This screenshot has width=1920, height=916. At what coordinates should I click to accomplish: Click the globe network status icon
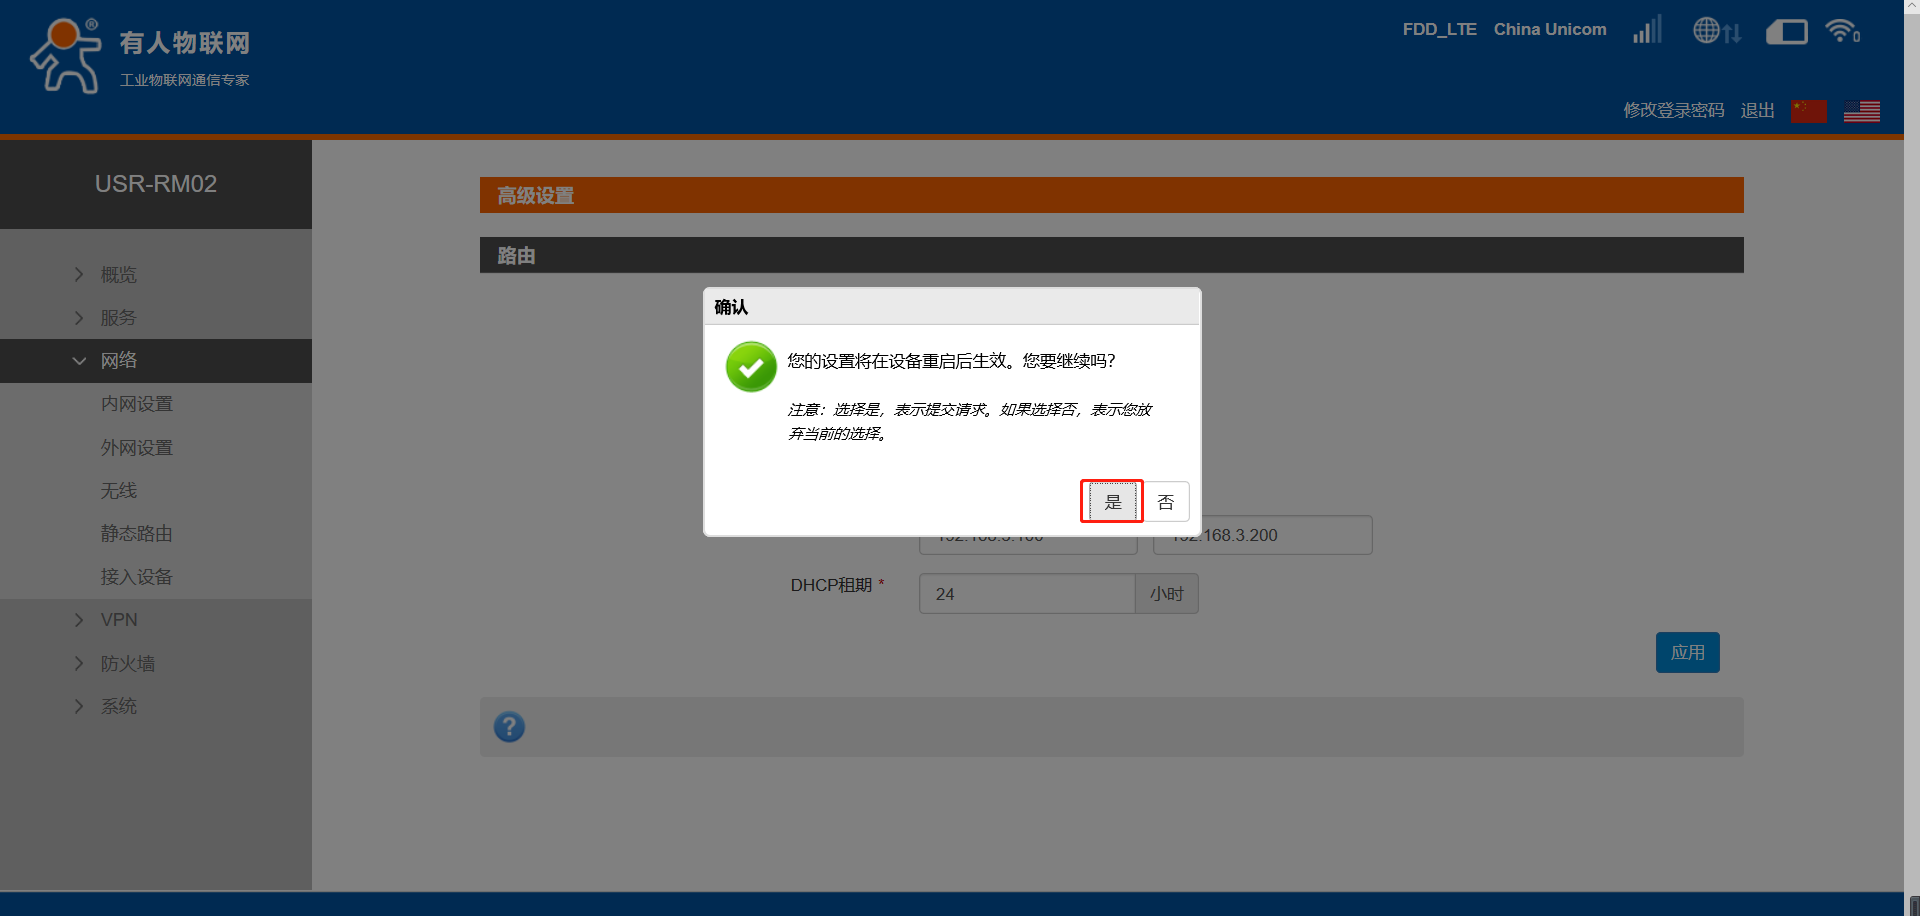tap(1716, 31)
